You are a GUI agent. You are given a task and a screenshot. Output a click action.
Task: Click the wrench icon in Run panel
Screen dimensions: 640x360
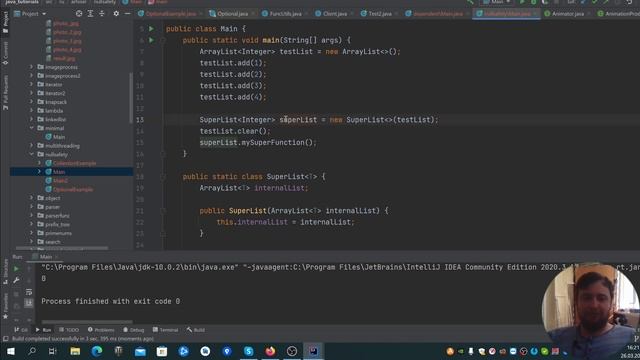coord(16,280)
